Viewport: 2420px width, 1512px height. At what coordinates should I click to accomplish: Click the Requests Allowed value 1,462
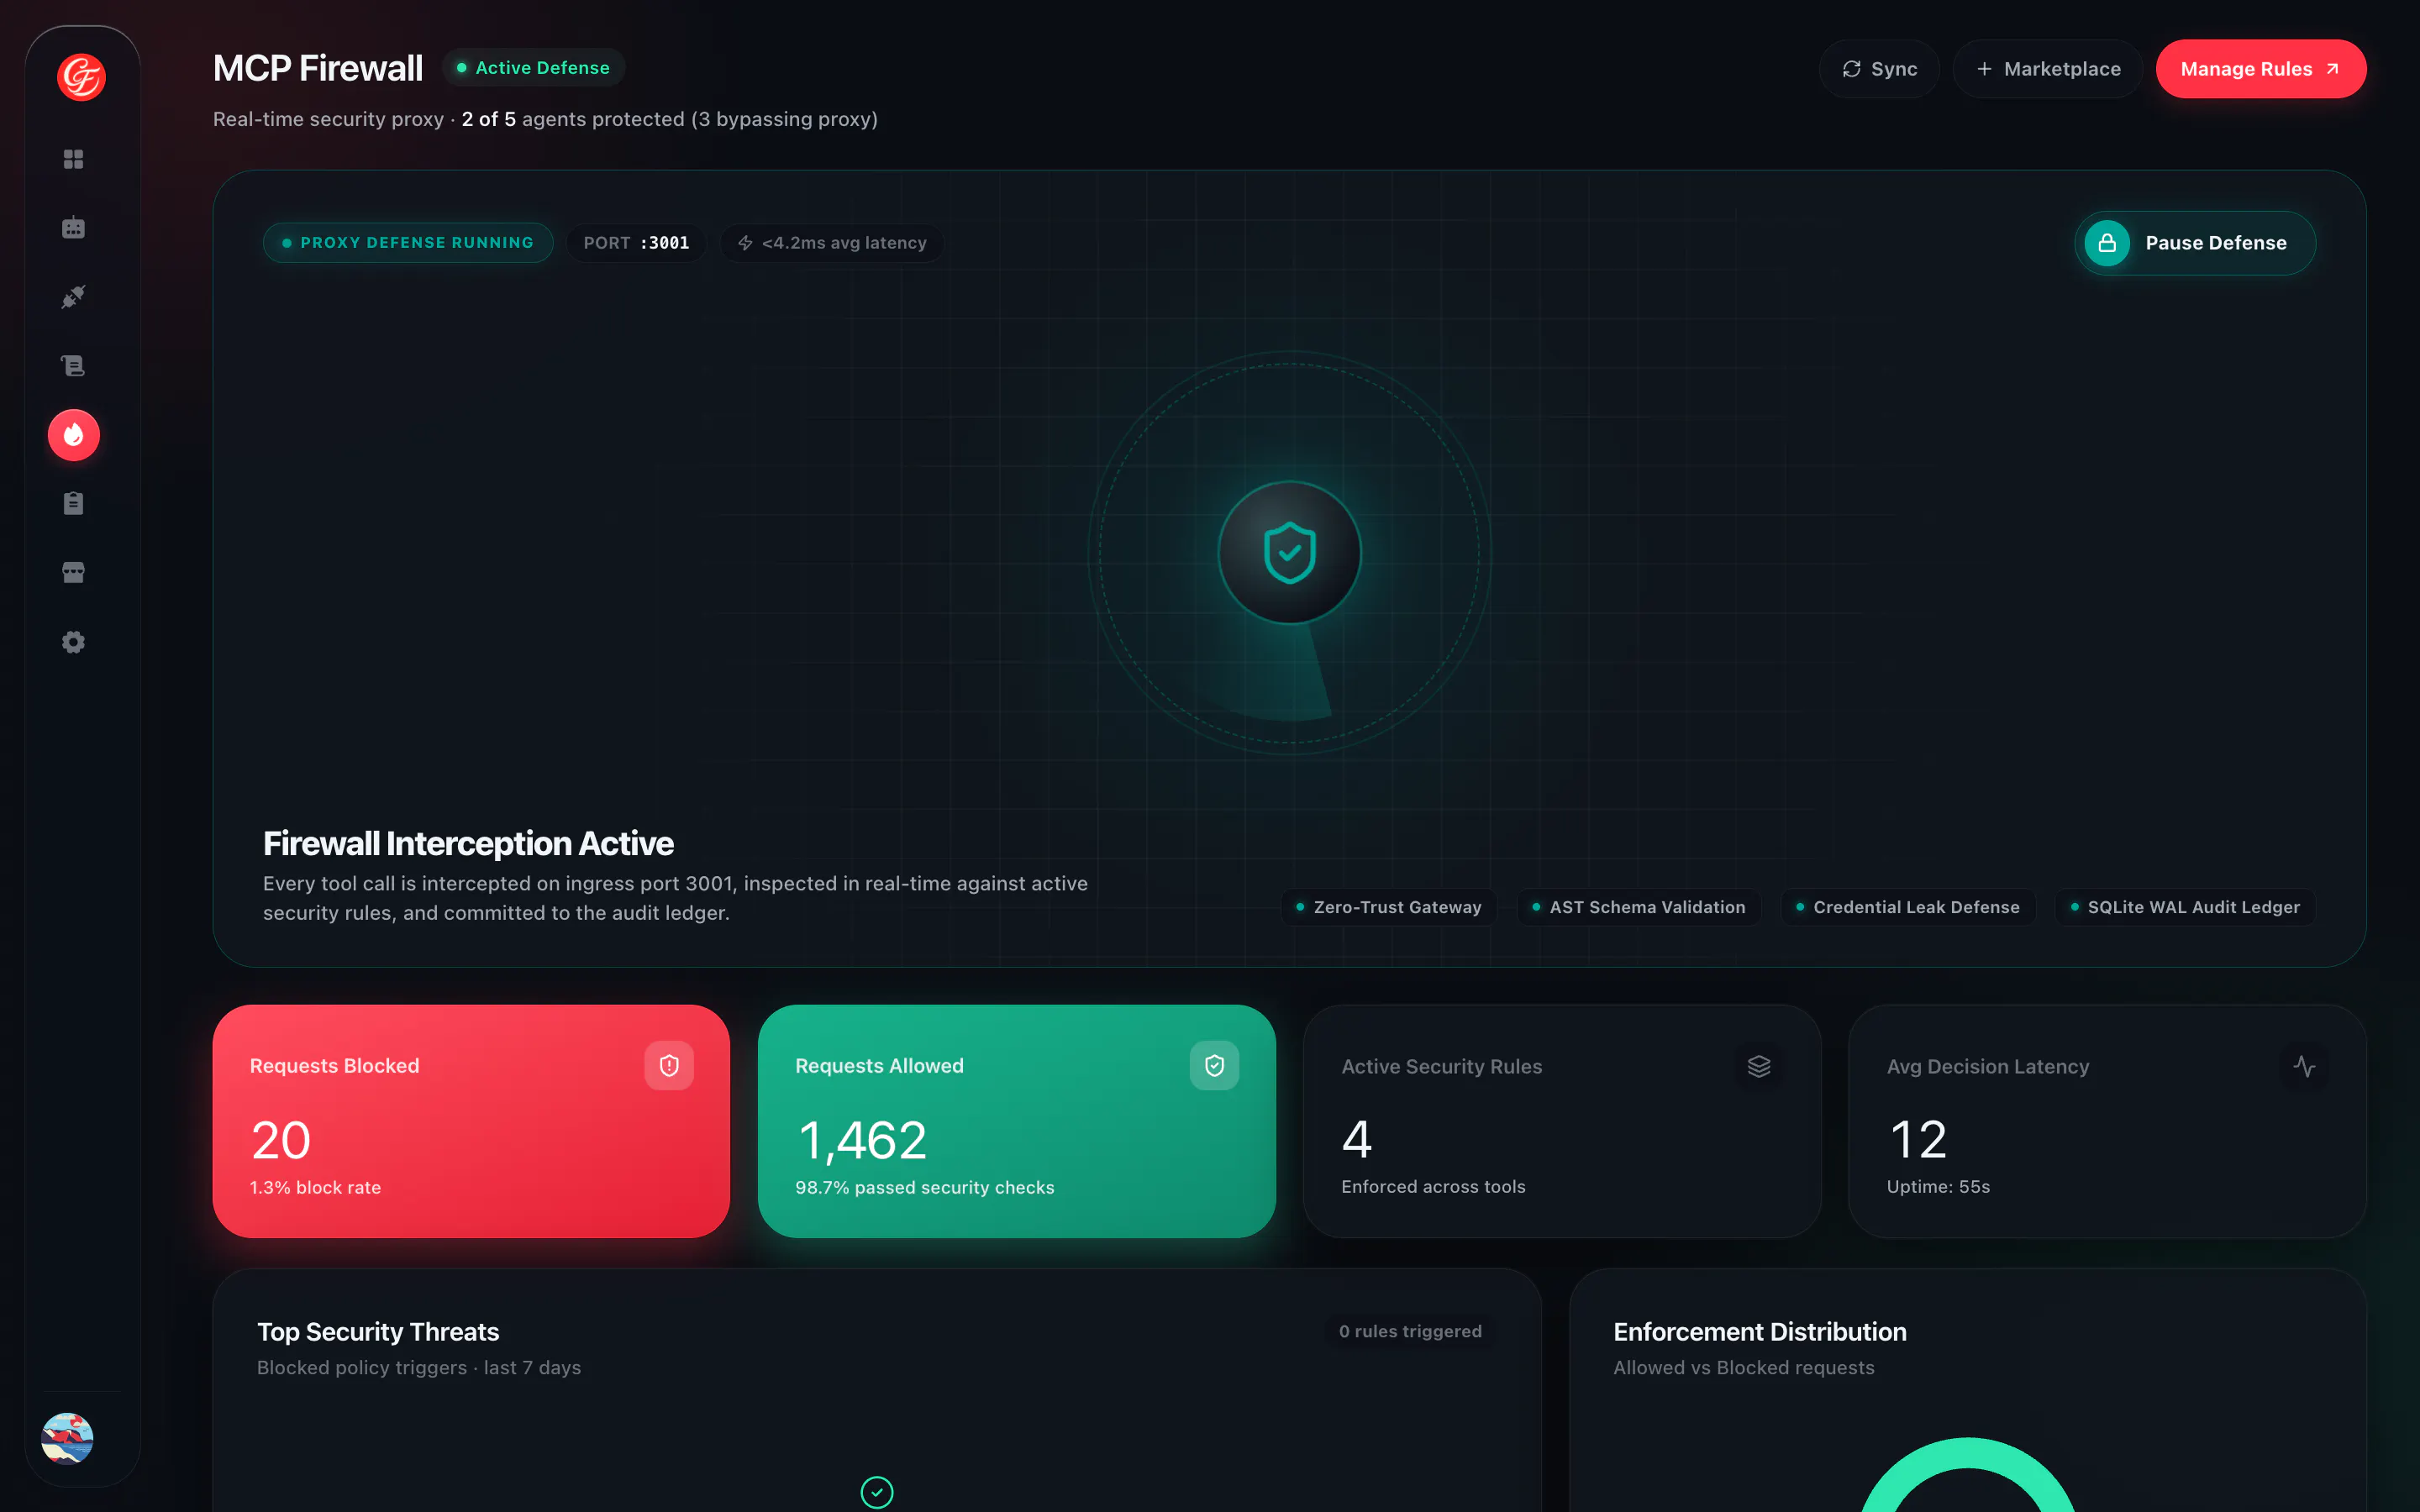tap(862, 1140)
